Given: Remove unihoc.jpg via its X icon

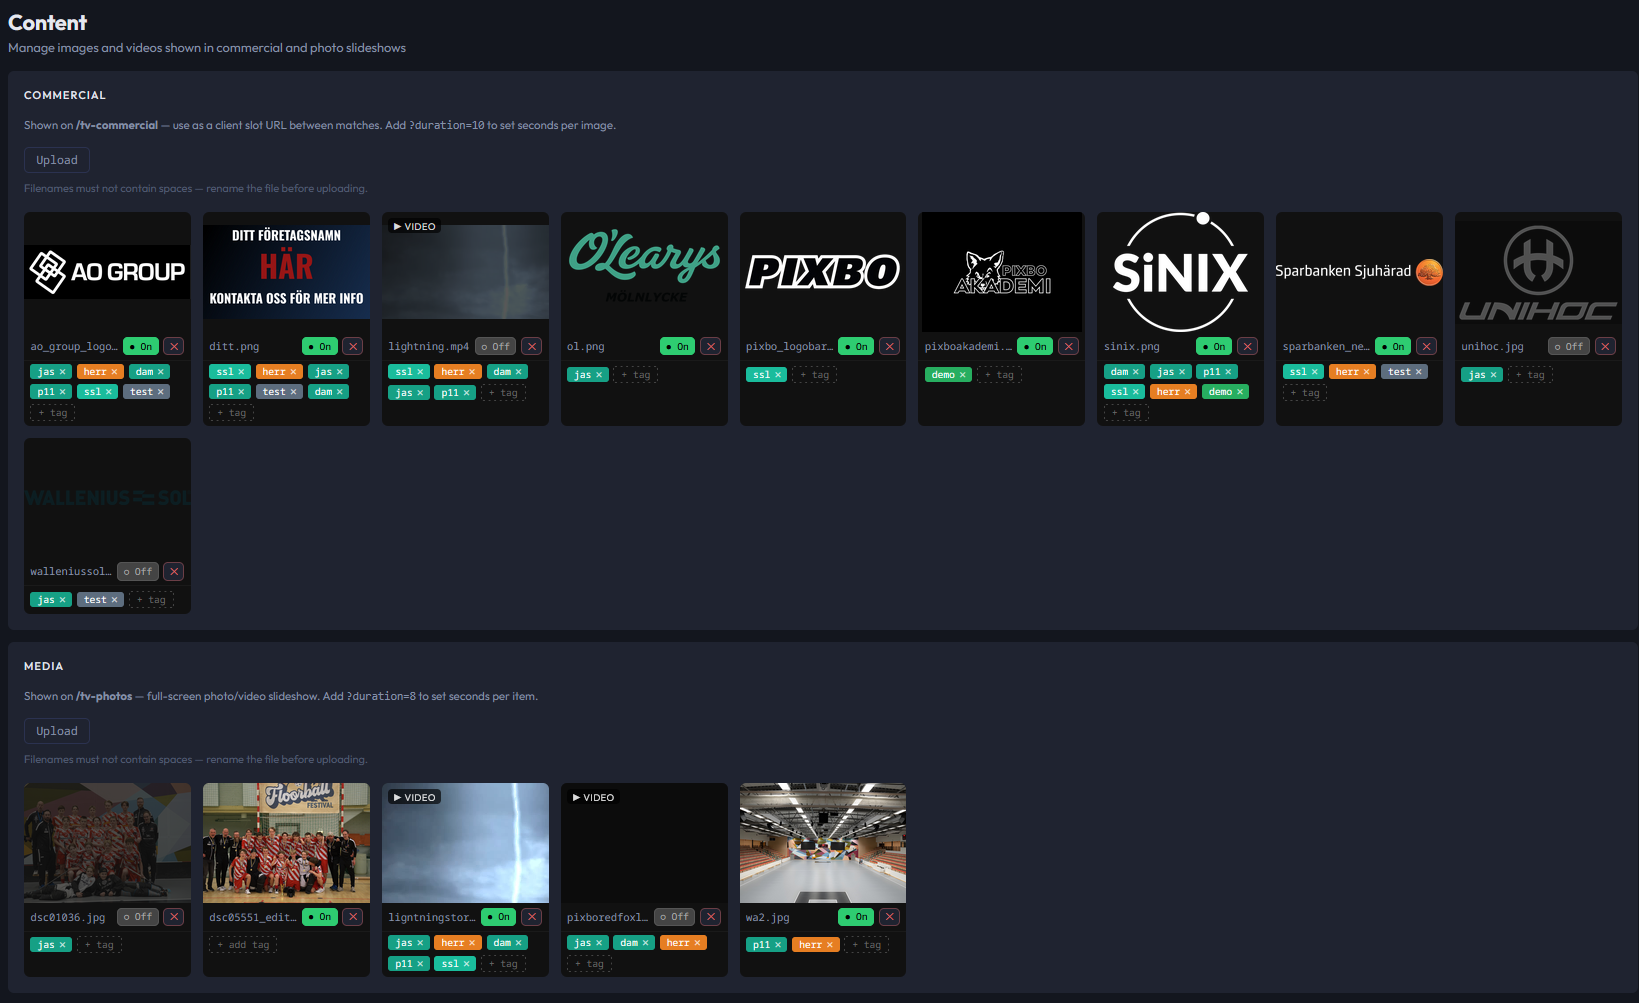Looking at the screenshot, I should [1606, 346].
